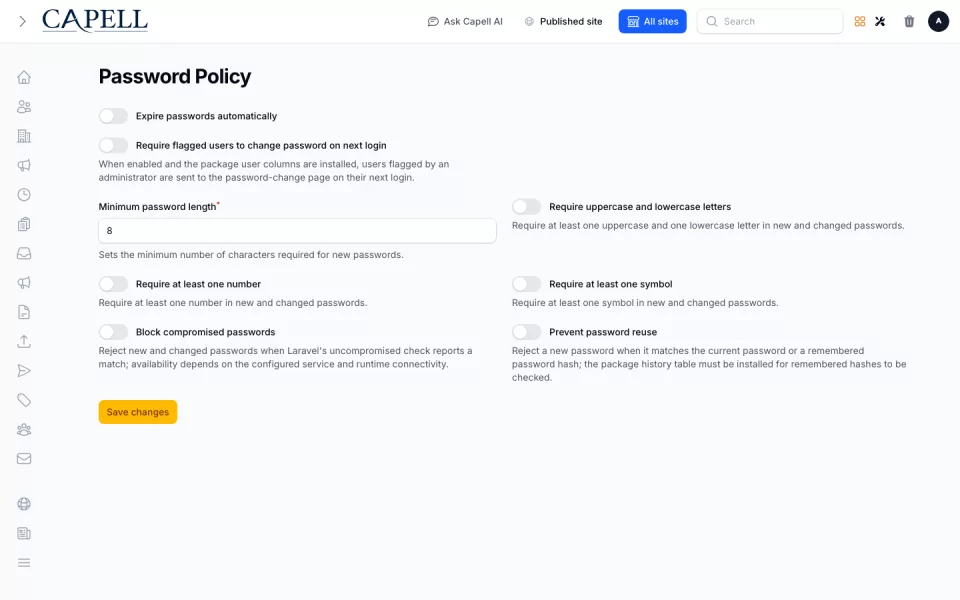Click the orange grid icon in the top bar
The height and width of the screenshot is (600, 960).
[860, 21]
